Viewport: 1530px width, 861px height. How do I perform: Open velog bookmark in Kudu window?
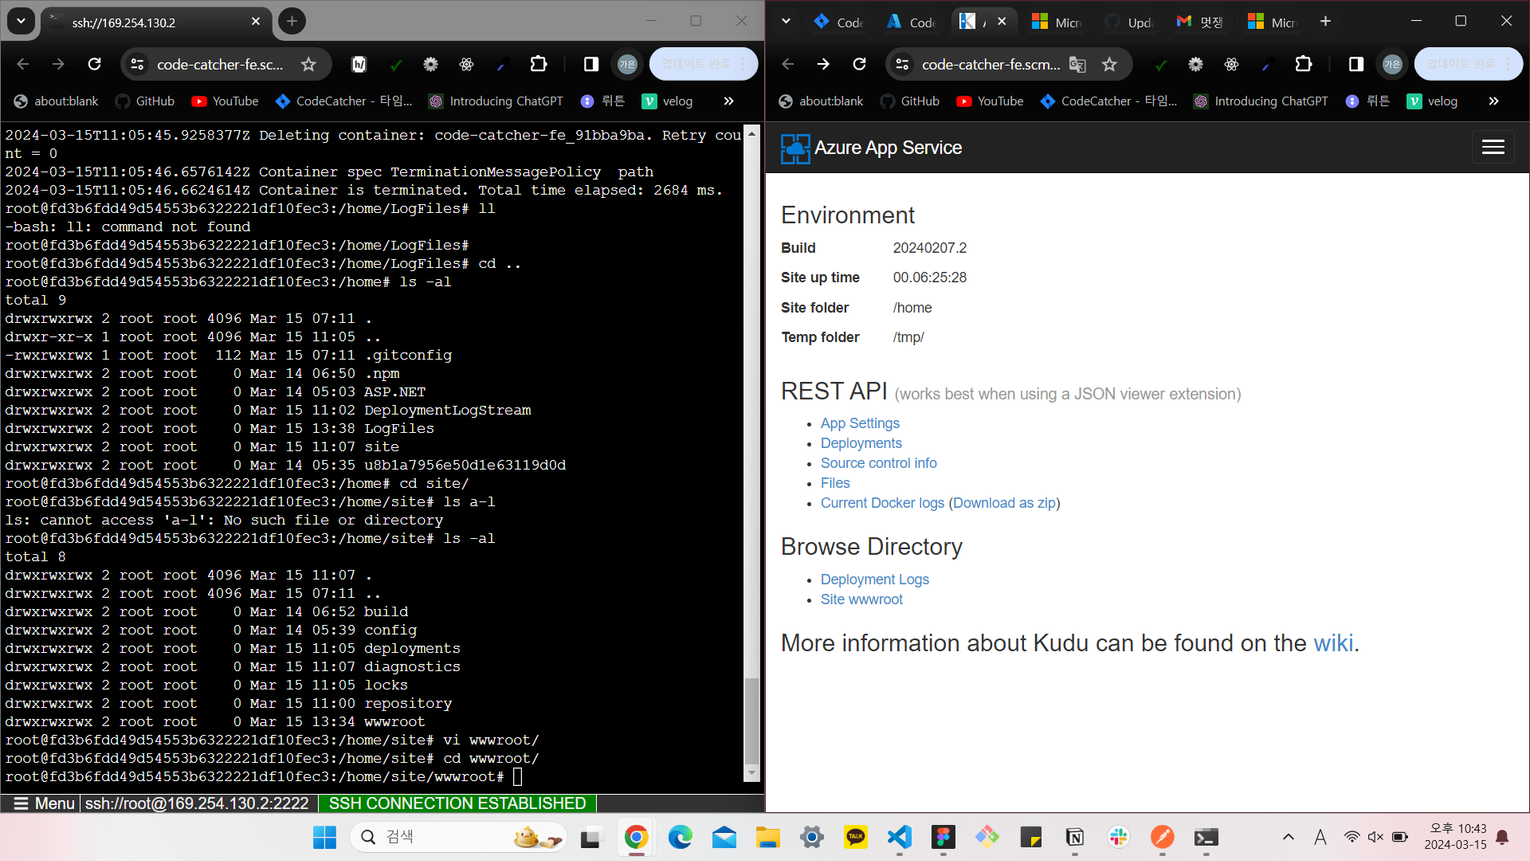(1432, 101)
